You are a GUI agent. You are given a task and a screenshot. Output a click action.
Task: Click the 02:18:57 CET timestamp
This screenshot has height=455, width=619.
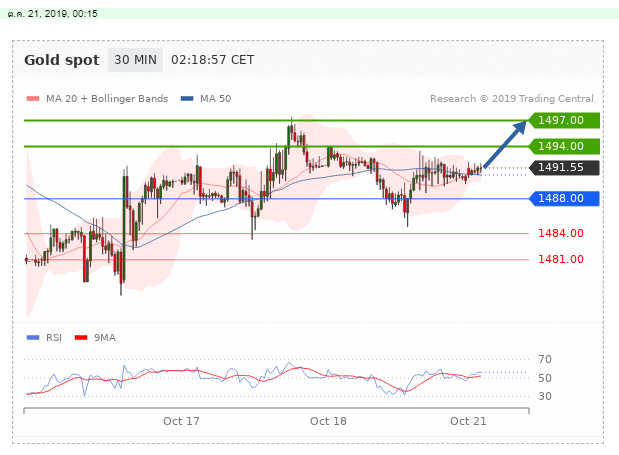[212, 60]
